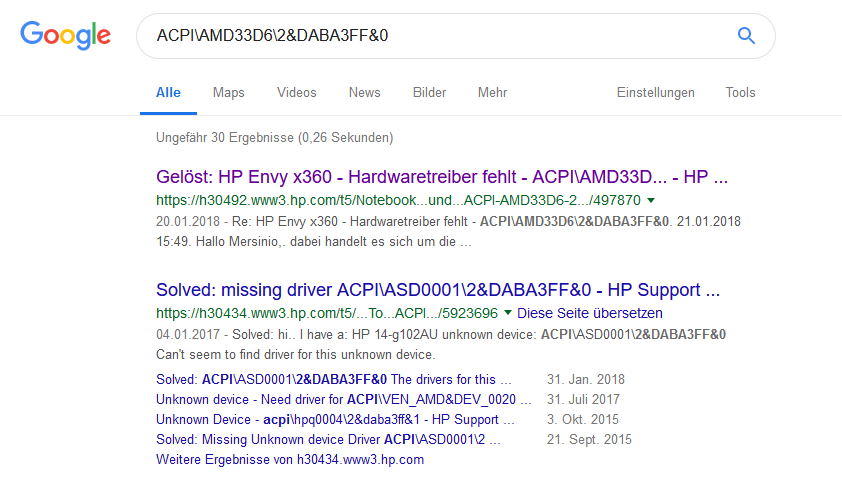Viewport: 842px width, 477px height.
Task: Click the date '21. Sept. 2015'
Action: pyautogui.click(x=589, y=439)
